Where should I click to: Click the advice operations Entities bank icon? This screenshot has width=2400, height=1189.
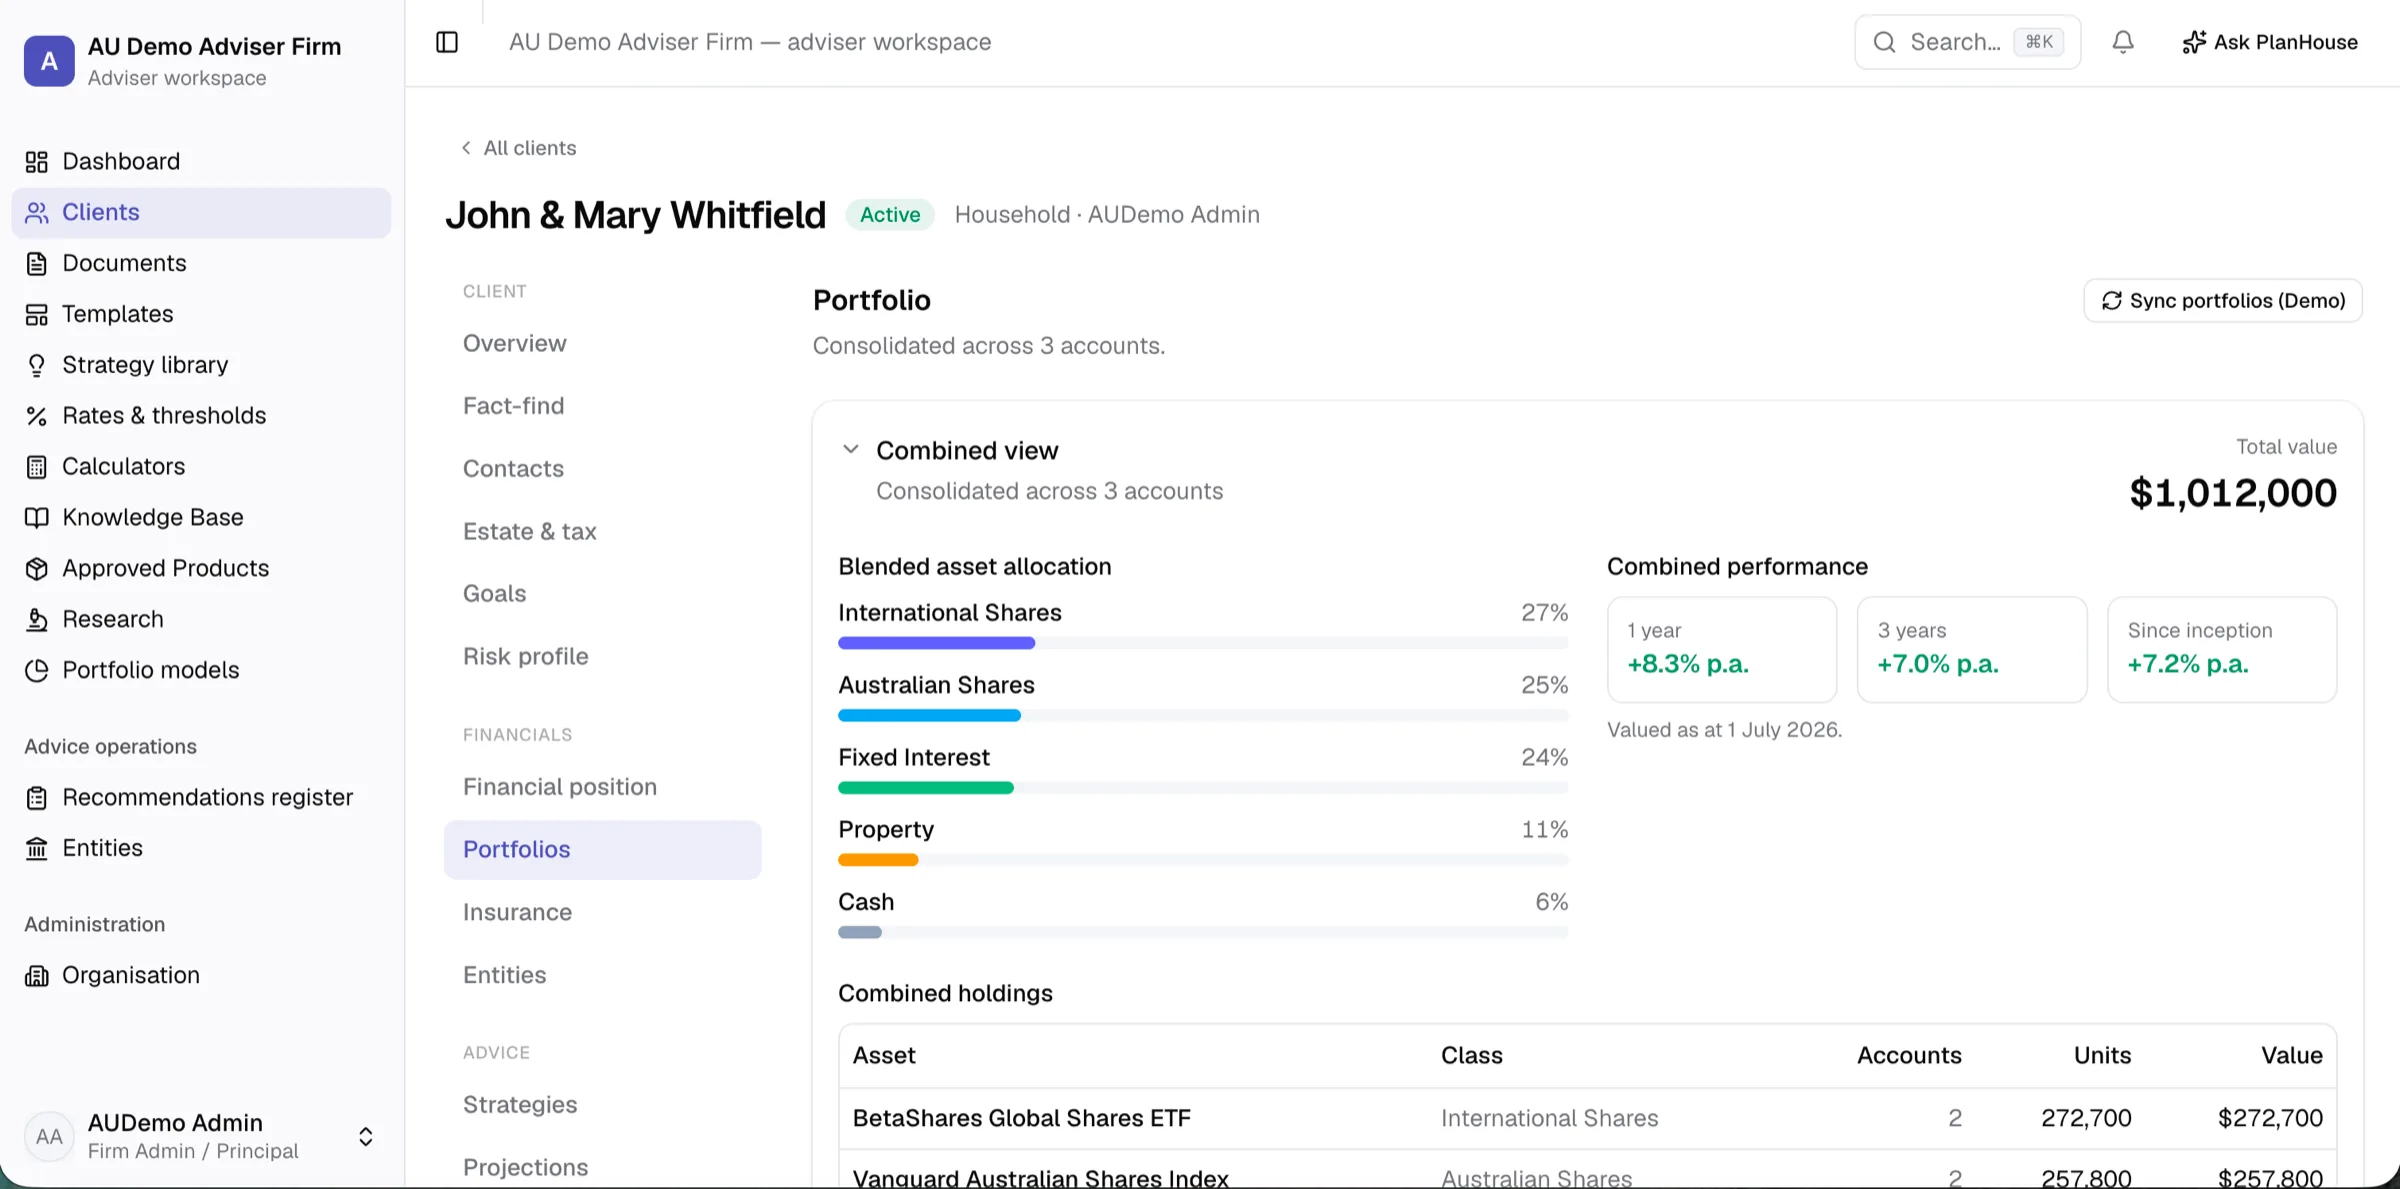pyautogui.click(x=37, y=848)
